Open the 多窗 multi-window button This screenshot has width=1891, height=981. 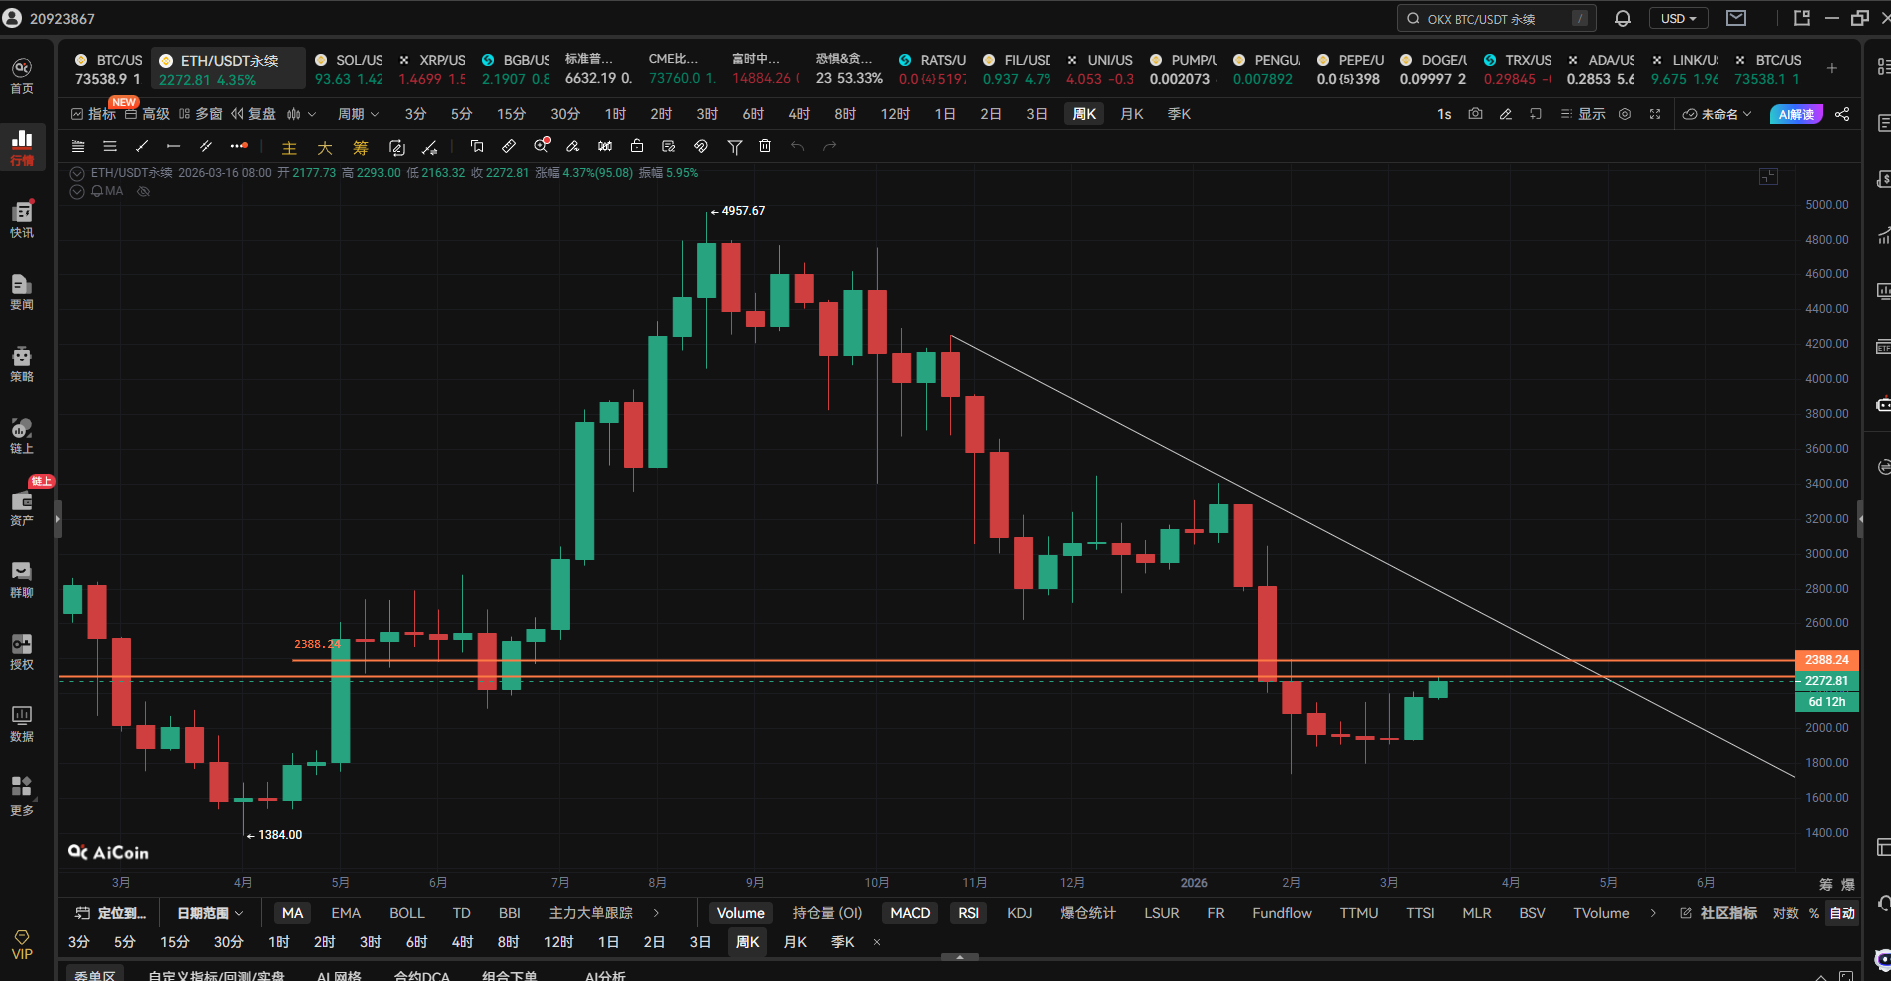[x=200, y=114]
